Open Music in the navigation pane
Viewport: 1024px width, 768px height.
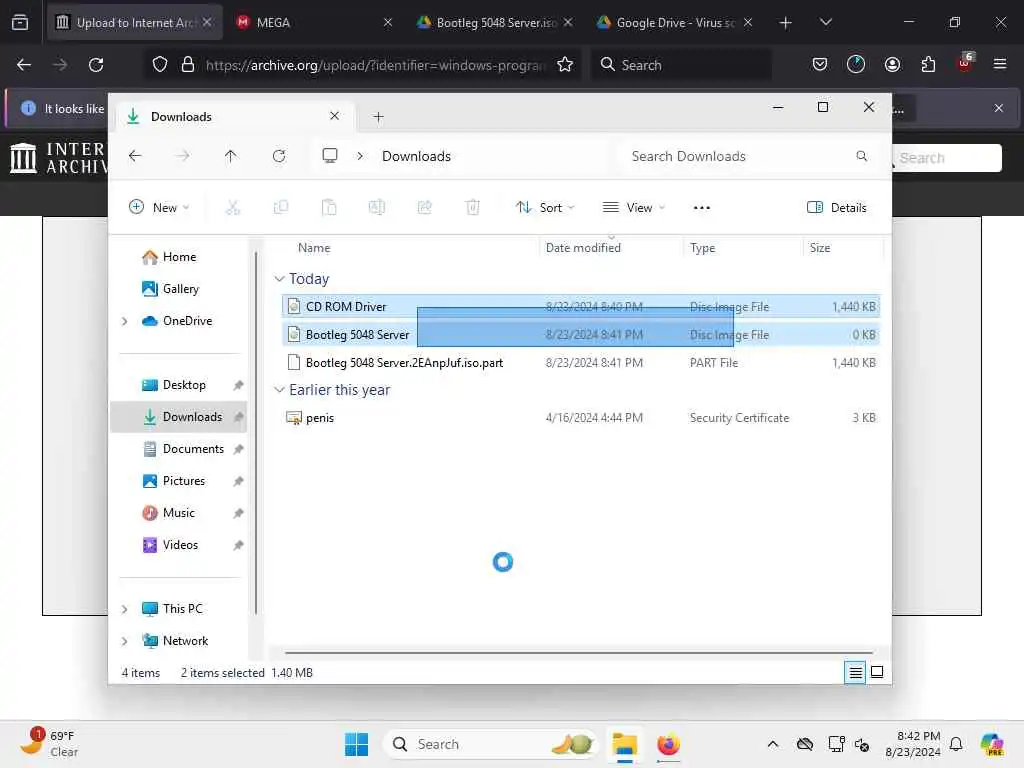[178, 513]
